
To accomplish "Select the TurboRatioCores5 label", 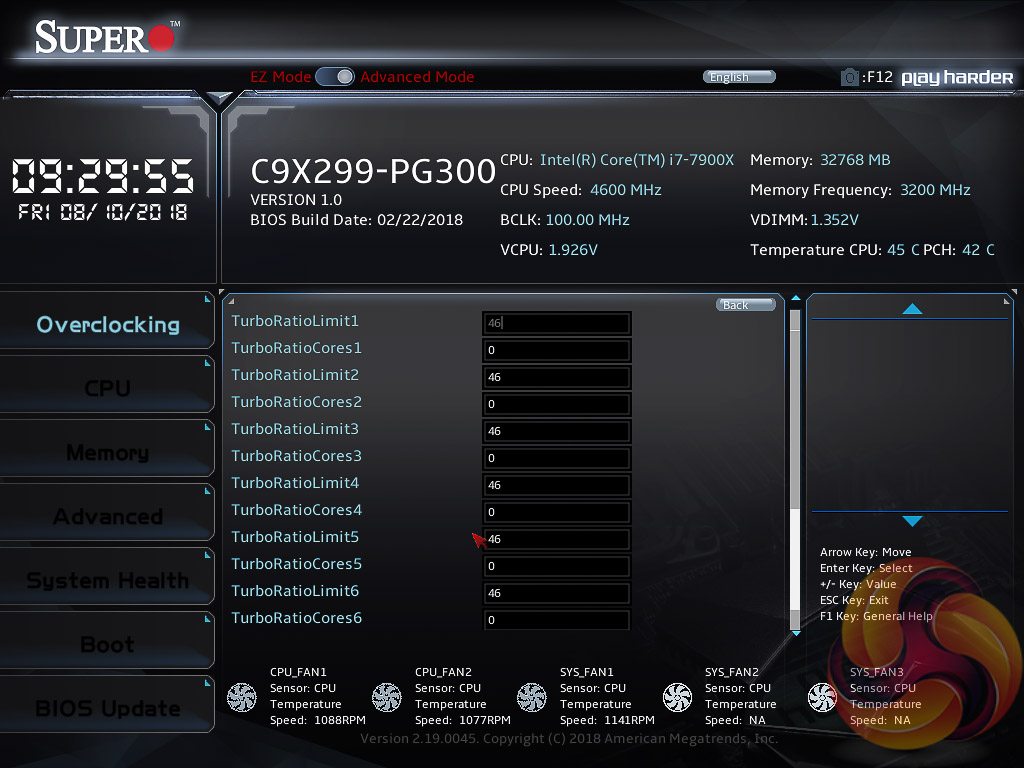I will pyautogui.click(x=296, y=564).
